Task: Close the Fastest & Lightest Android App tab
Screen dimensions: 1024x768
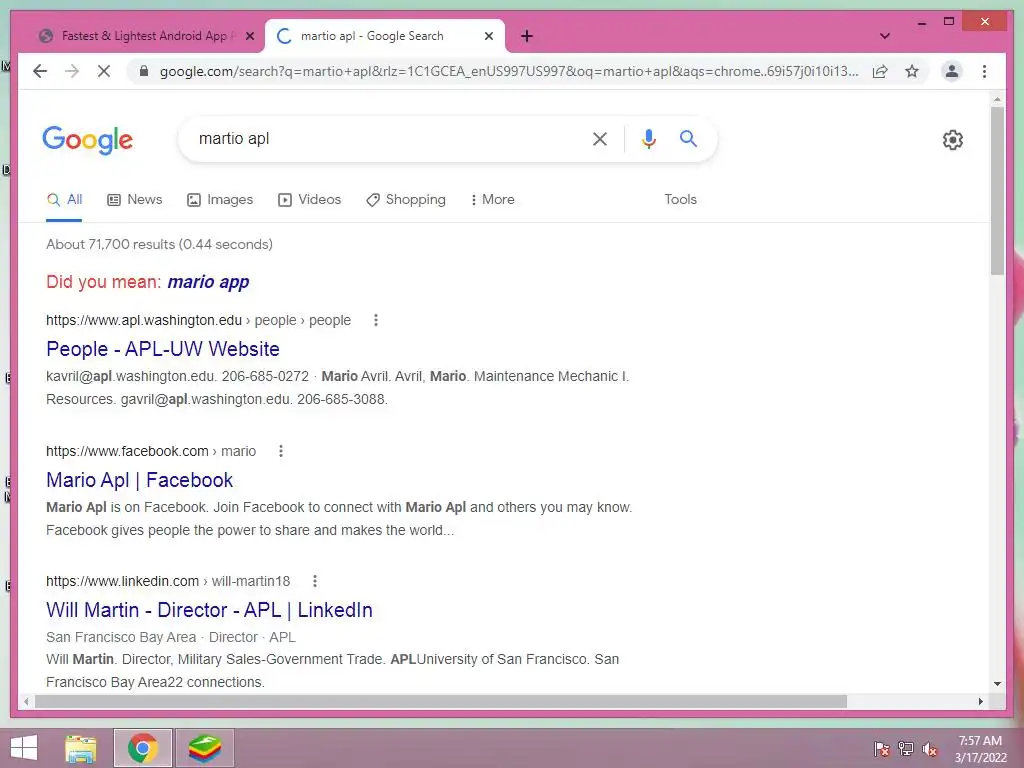Action: (249, 36)
